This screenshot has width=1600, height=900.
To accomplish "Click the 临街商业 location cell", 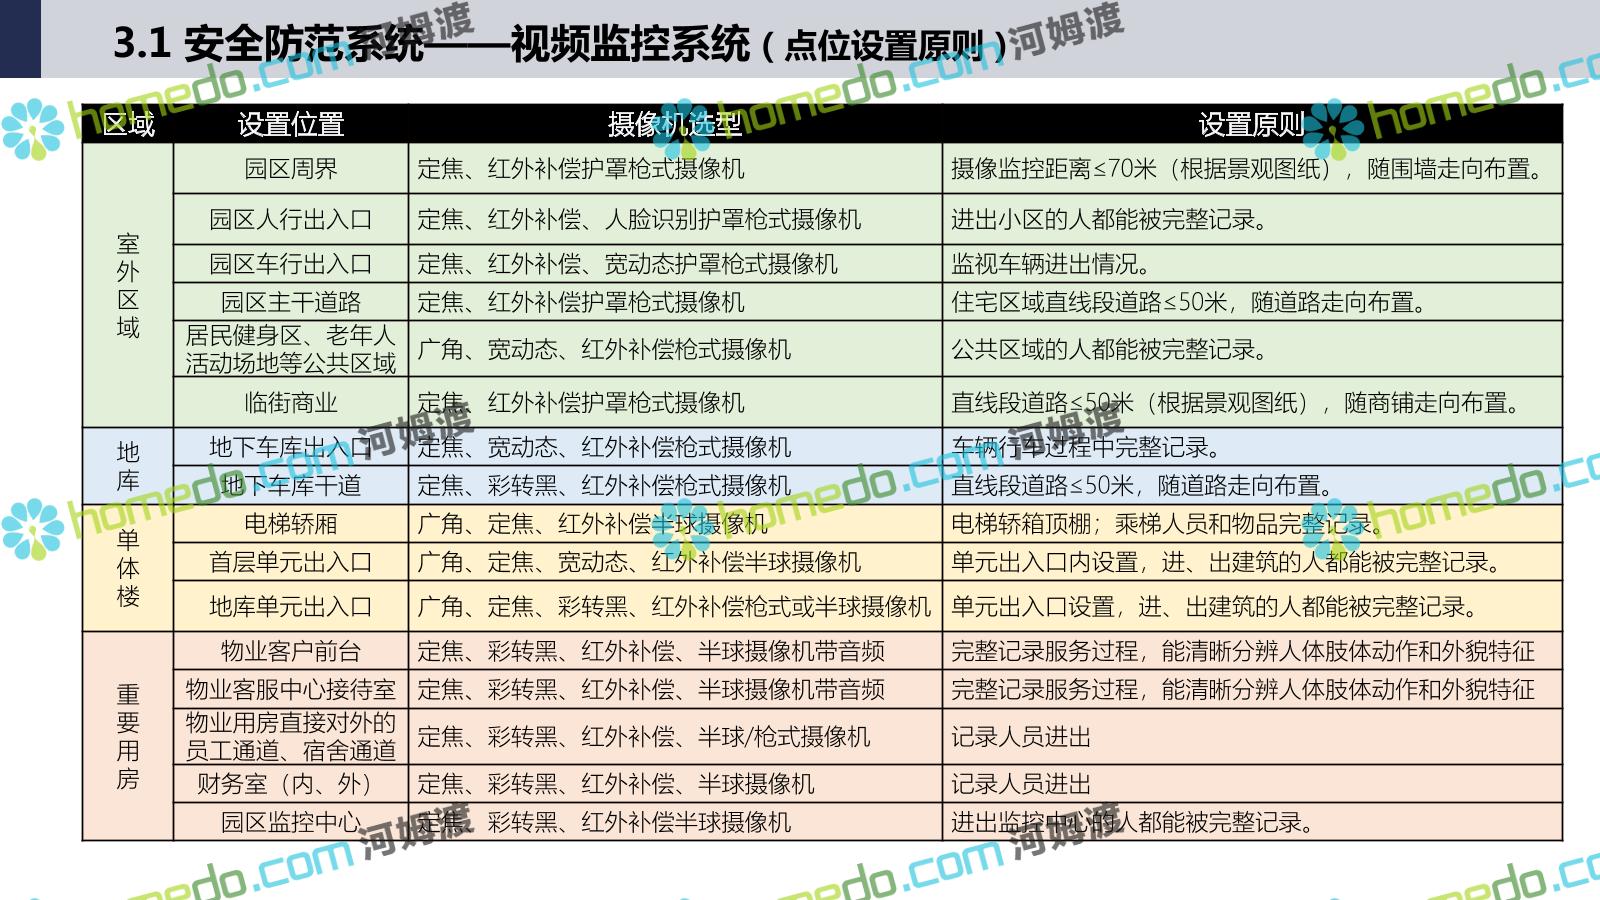I will (290, 402).
